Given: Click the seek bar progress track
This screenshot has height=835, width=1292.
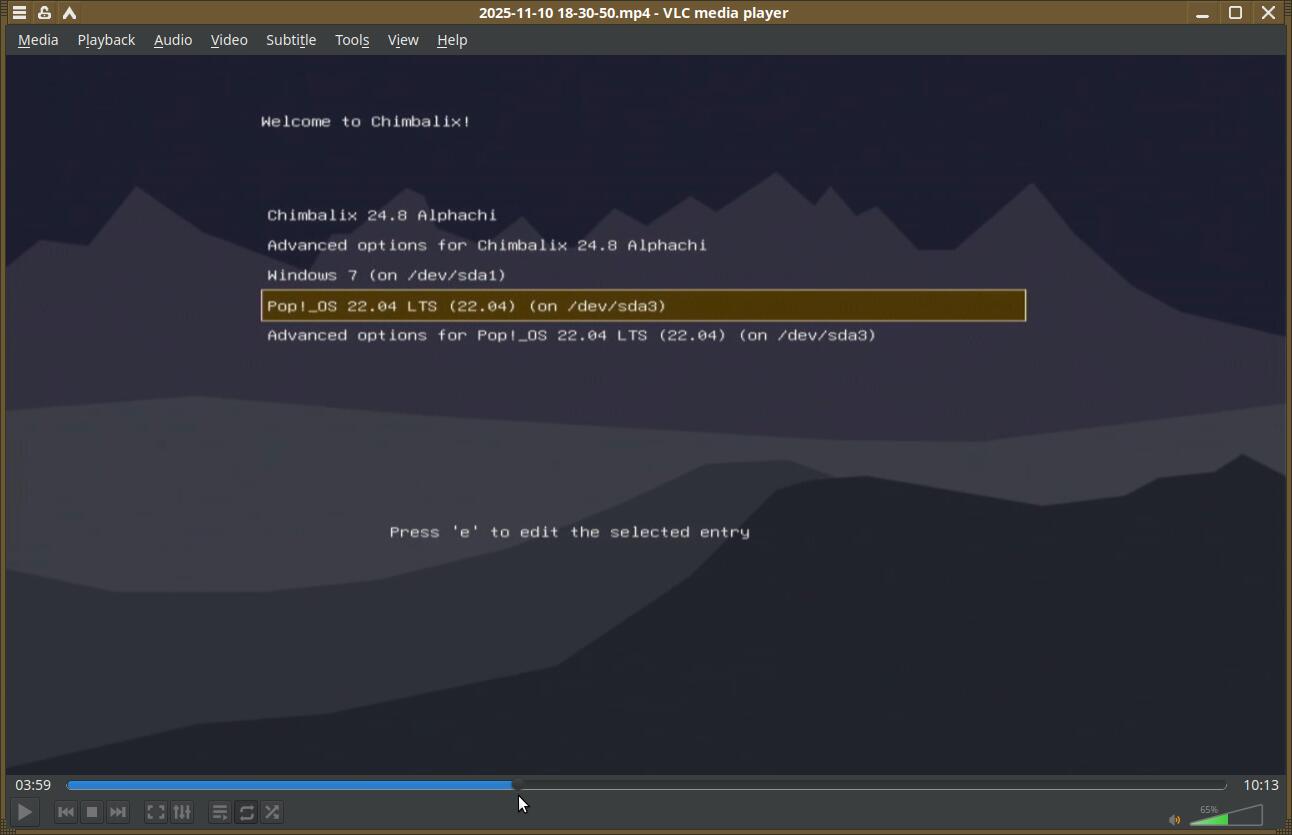Looking at the screenshot, I should point(646,785).
